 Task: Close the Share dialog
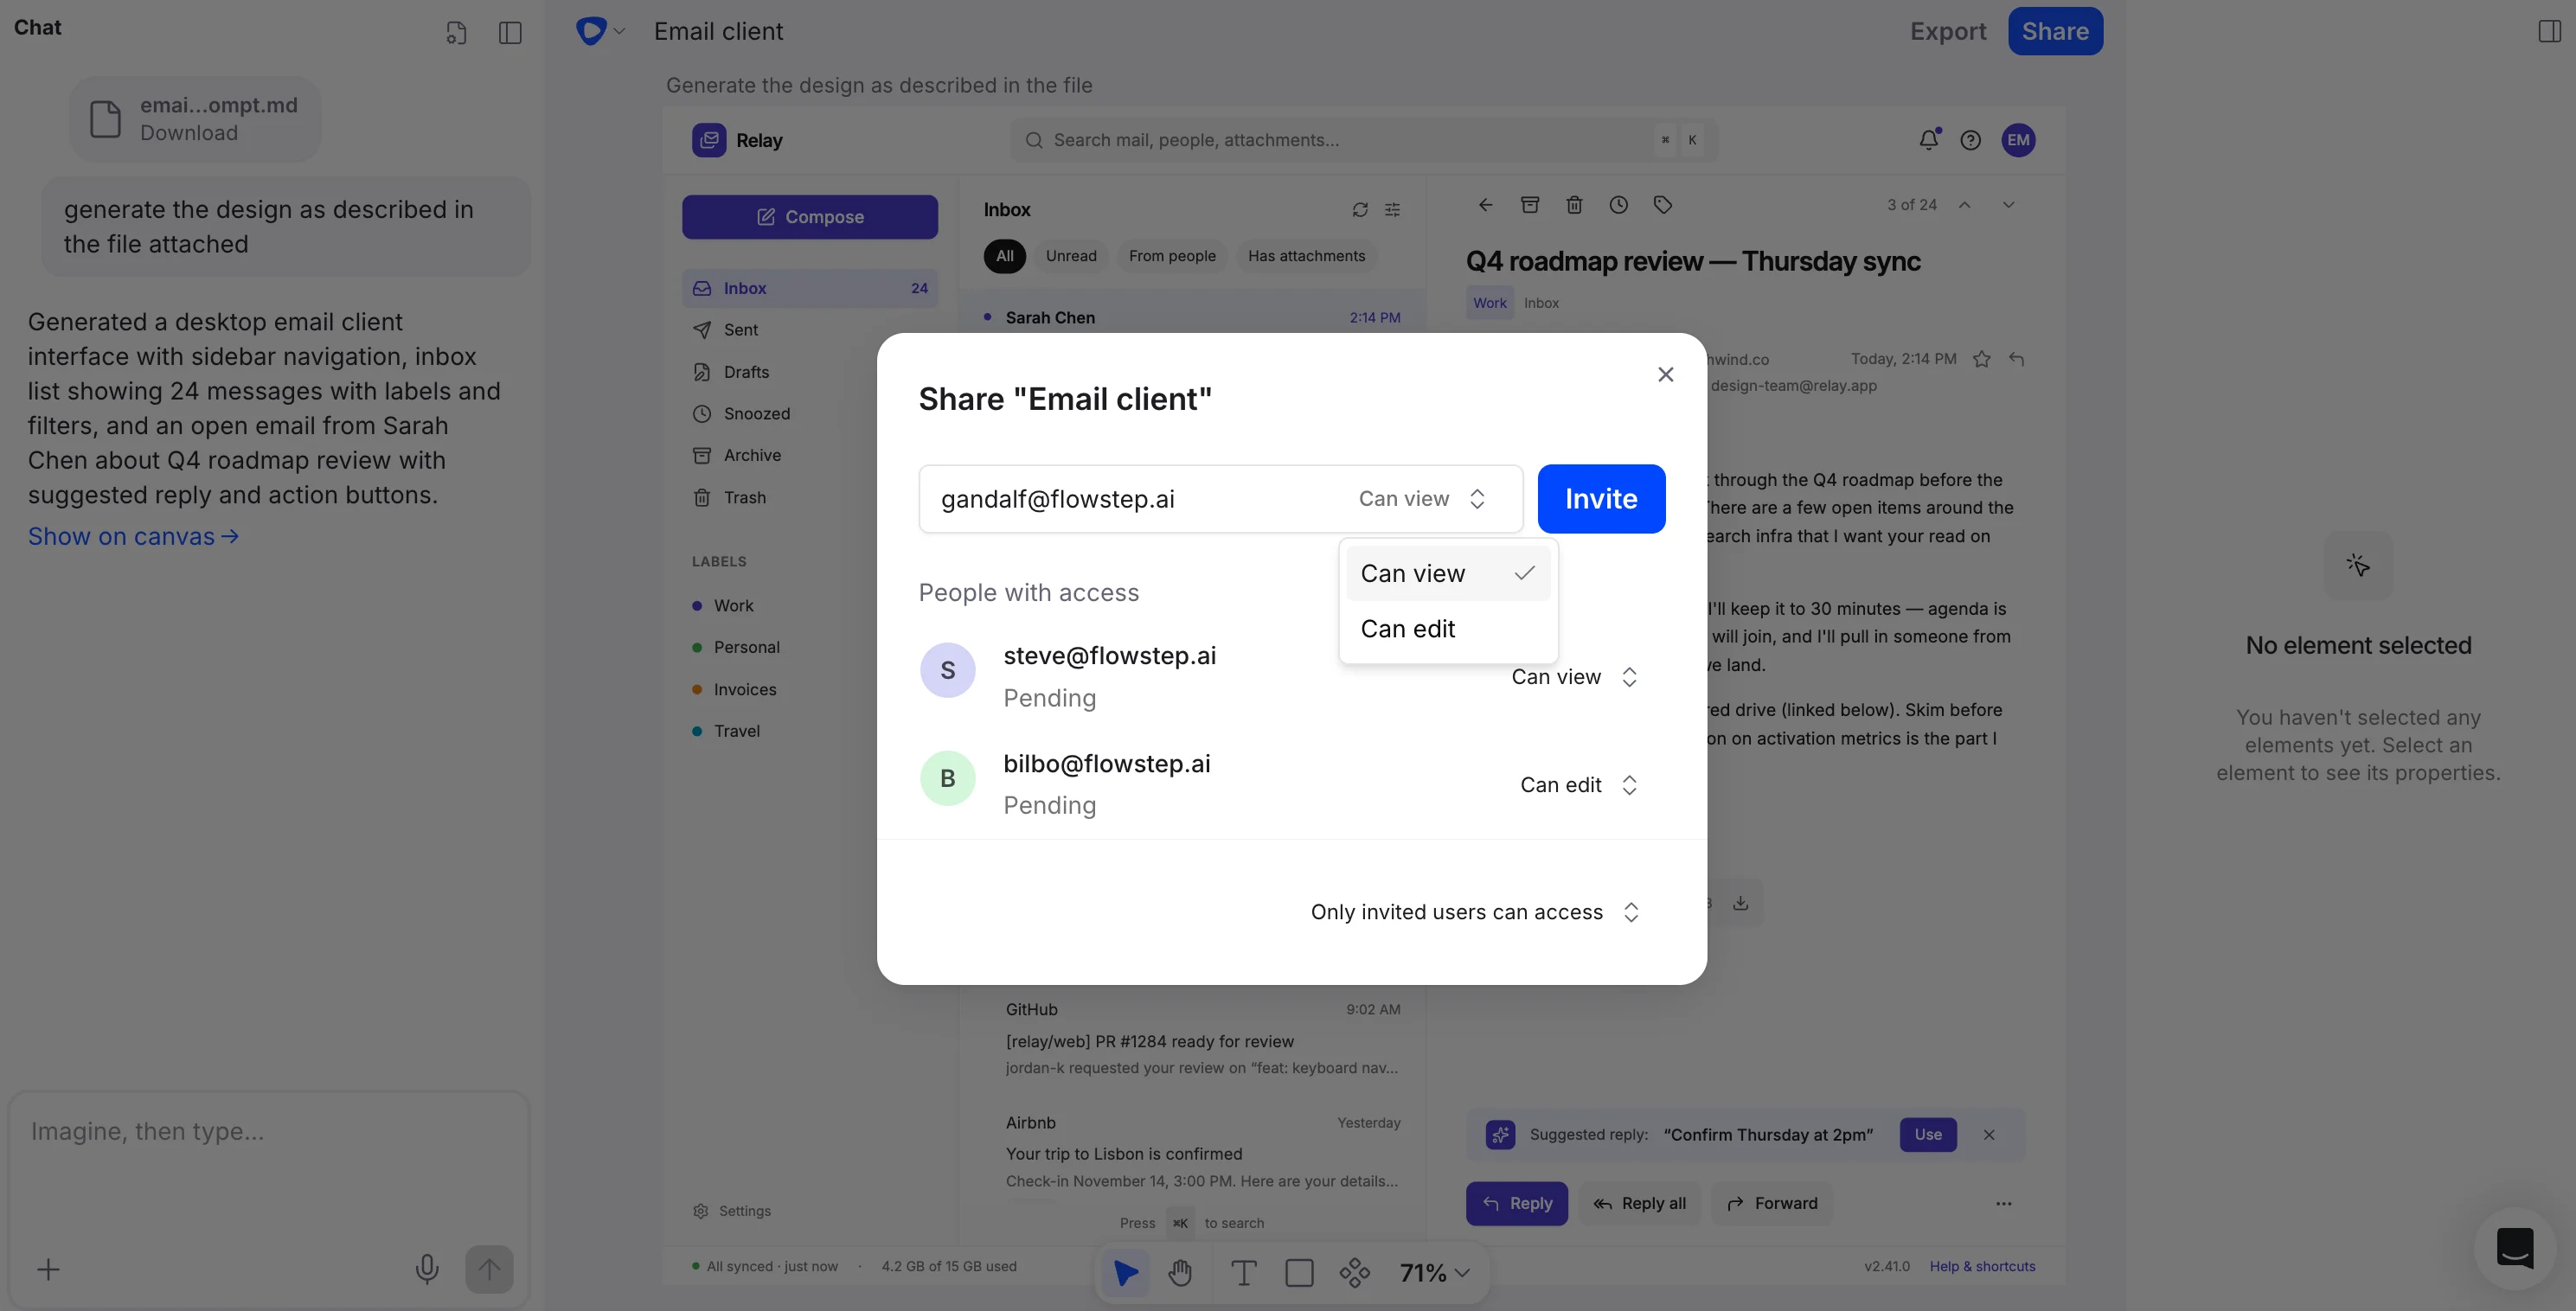1665,374
